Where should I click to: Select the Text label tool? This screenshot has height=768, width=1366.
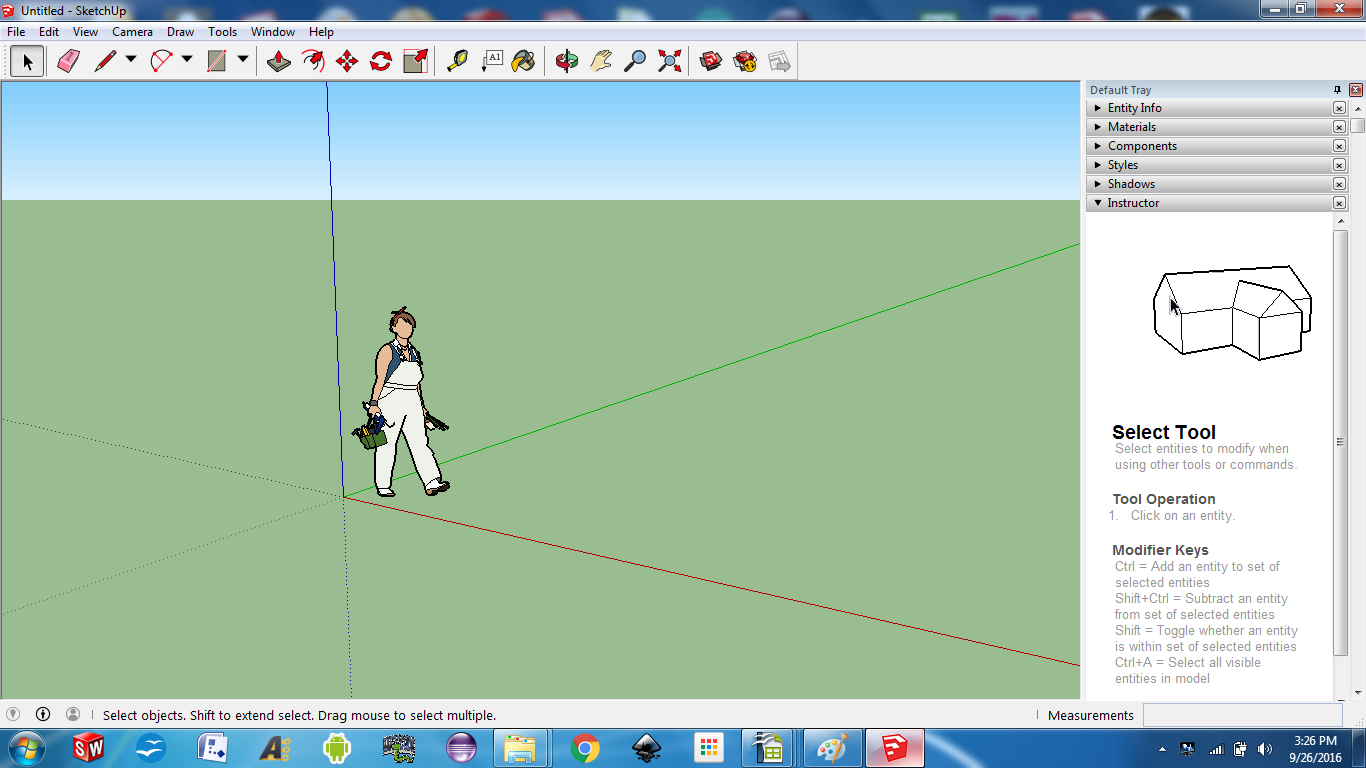pyautogui.click(x=491, y=62)
